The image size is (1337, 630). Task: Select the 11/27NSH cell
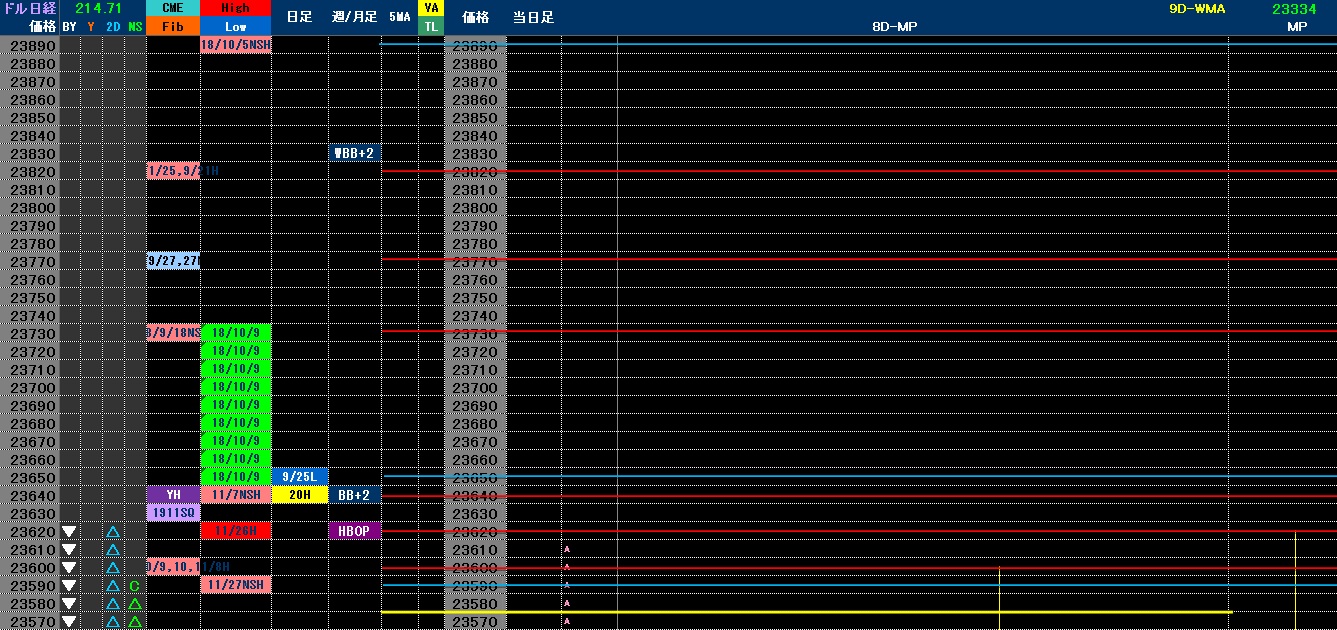click(236, 585)
